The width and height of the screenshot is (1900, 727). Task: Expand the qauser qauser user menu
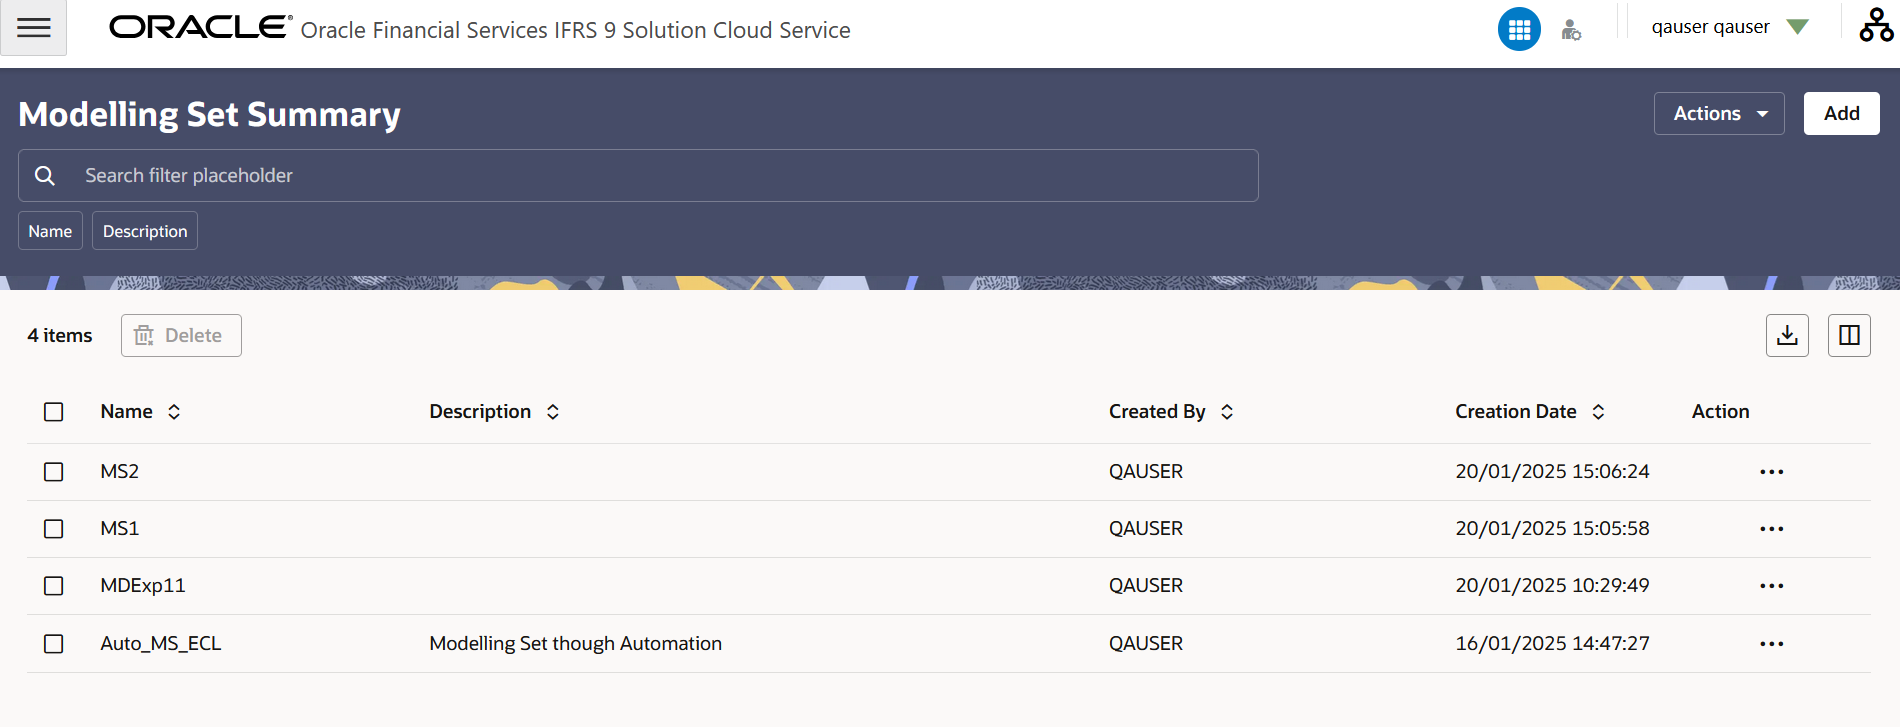coord(1730,27)
